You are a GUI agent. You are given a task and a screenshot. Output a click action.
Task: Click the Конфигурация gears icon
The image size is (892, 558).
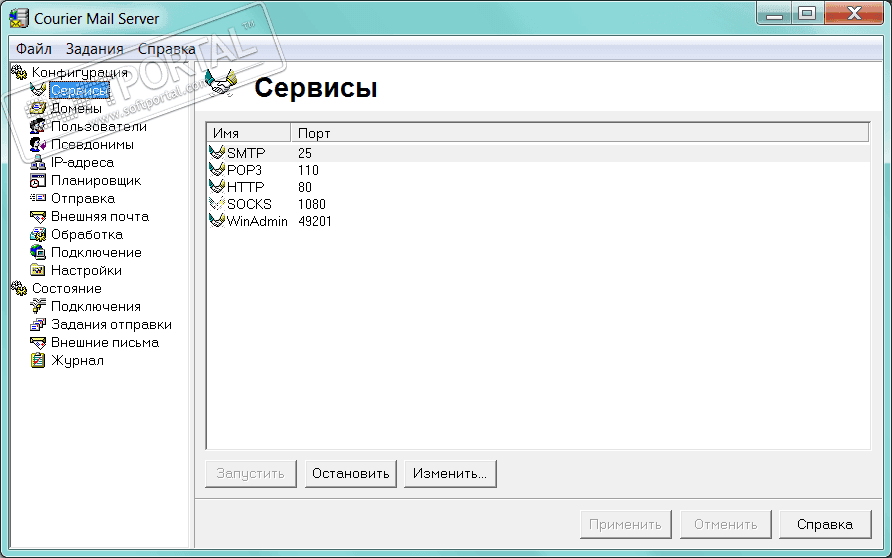[19, 72]
